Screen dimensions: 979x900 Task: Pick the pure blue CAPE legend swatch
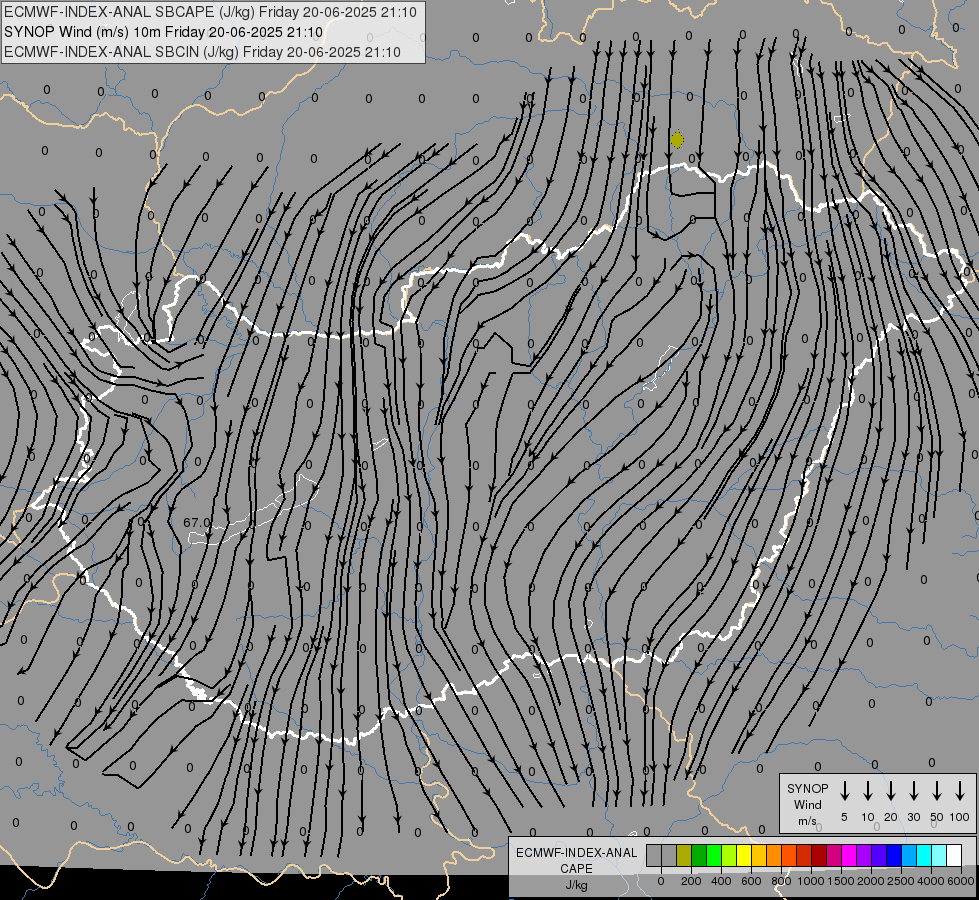point(894,856)
